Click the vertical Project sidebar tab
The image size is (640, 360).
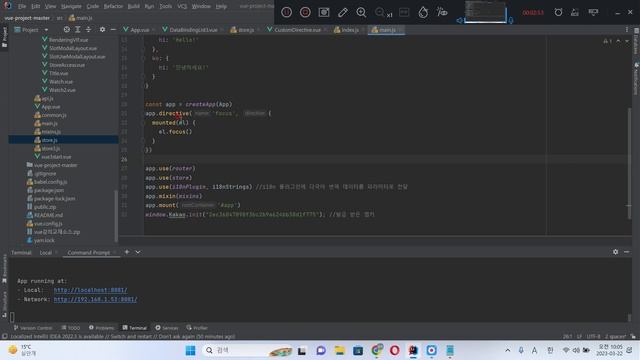point(4,37)
